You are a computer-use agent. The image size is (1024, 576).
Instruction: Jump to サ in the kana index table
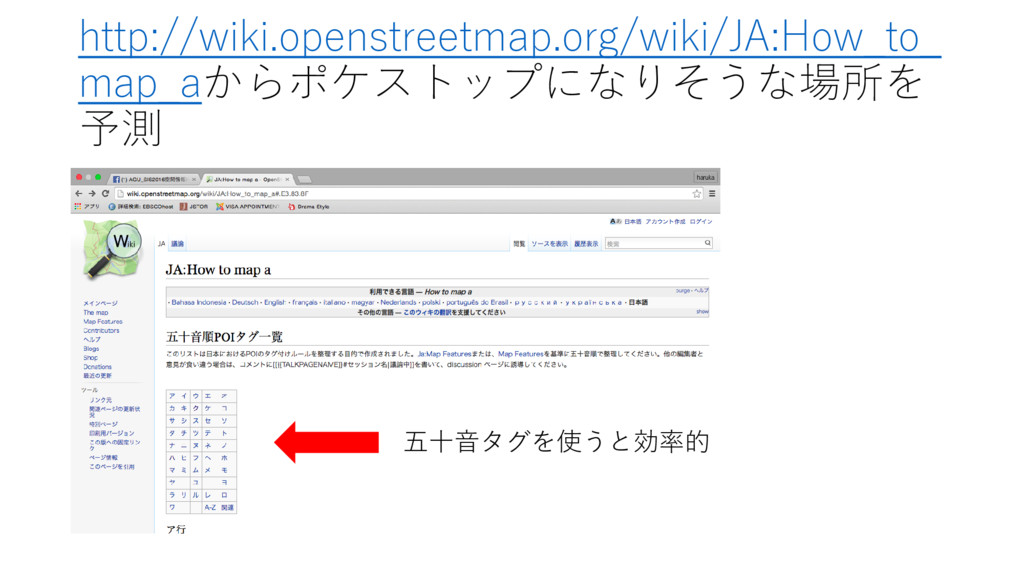click(172, 421)
